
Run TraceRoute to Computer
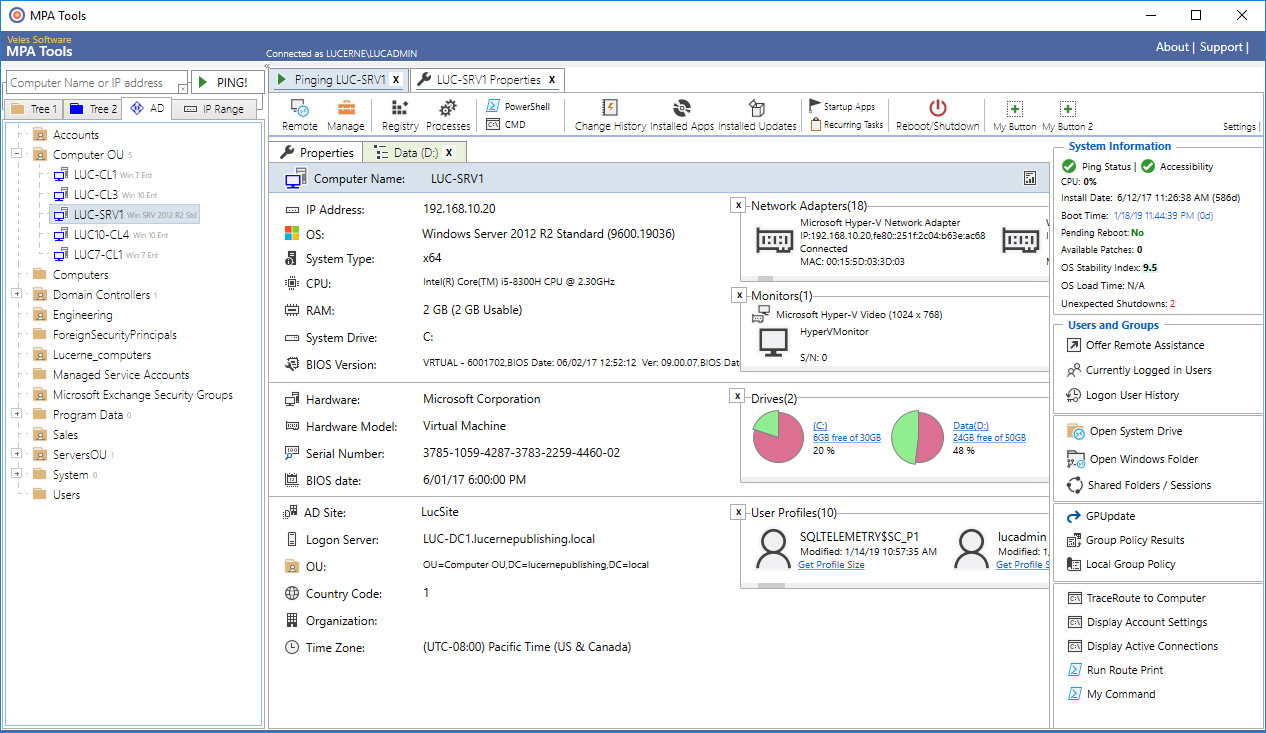pyautogui.click(x=1136, y=598)
